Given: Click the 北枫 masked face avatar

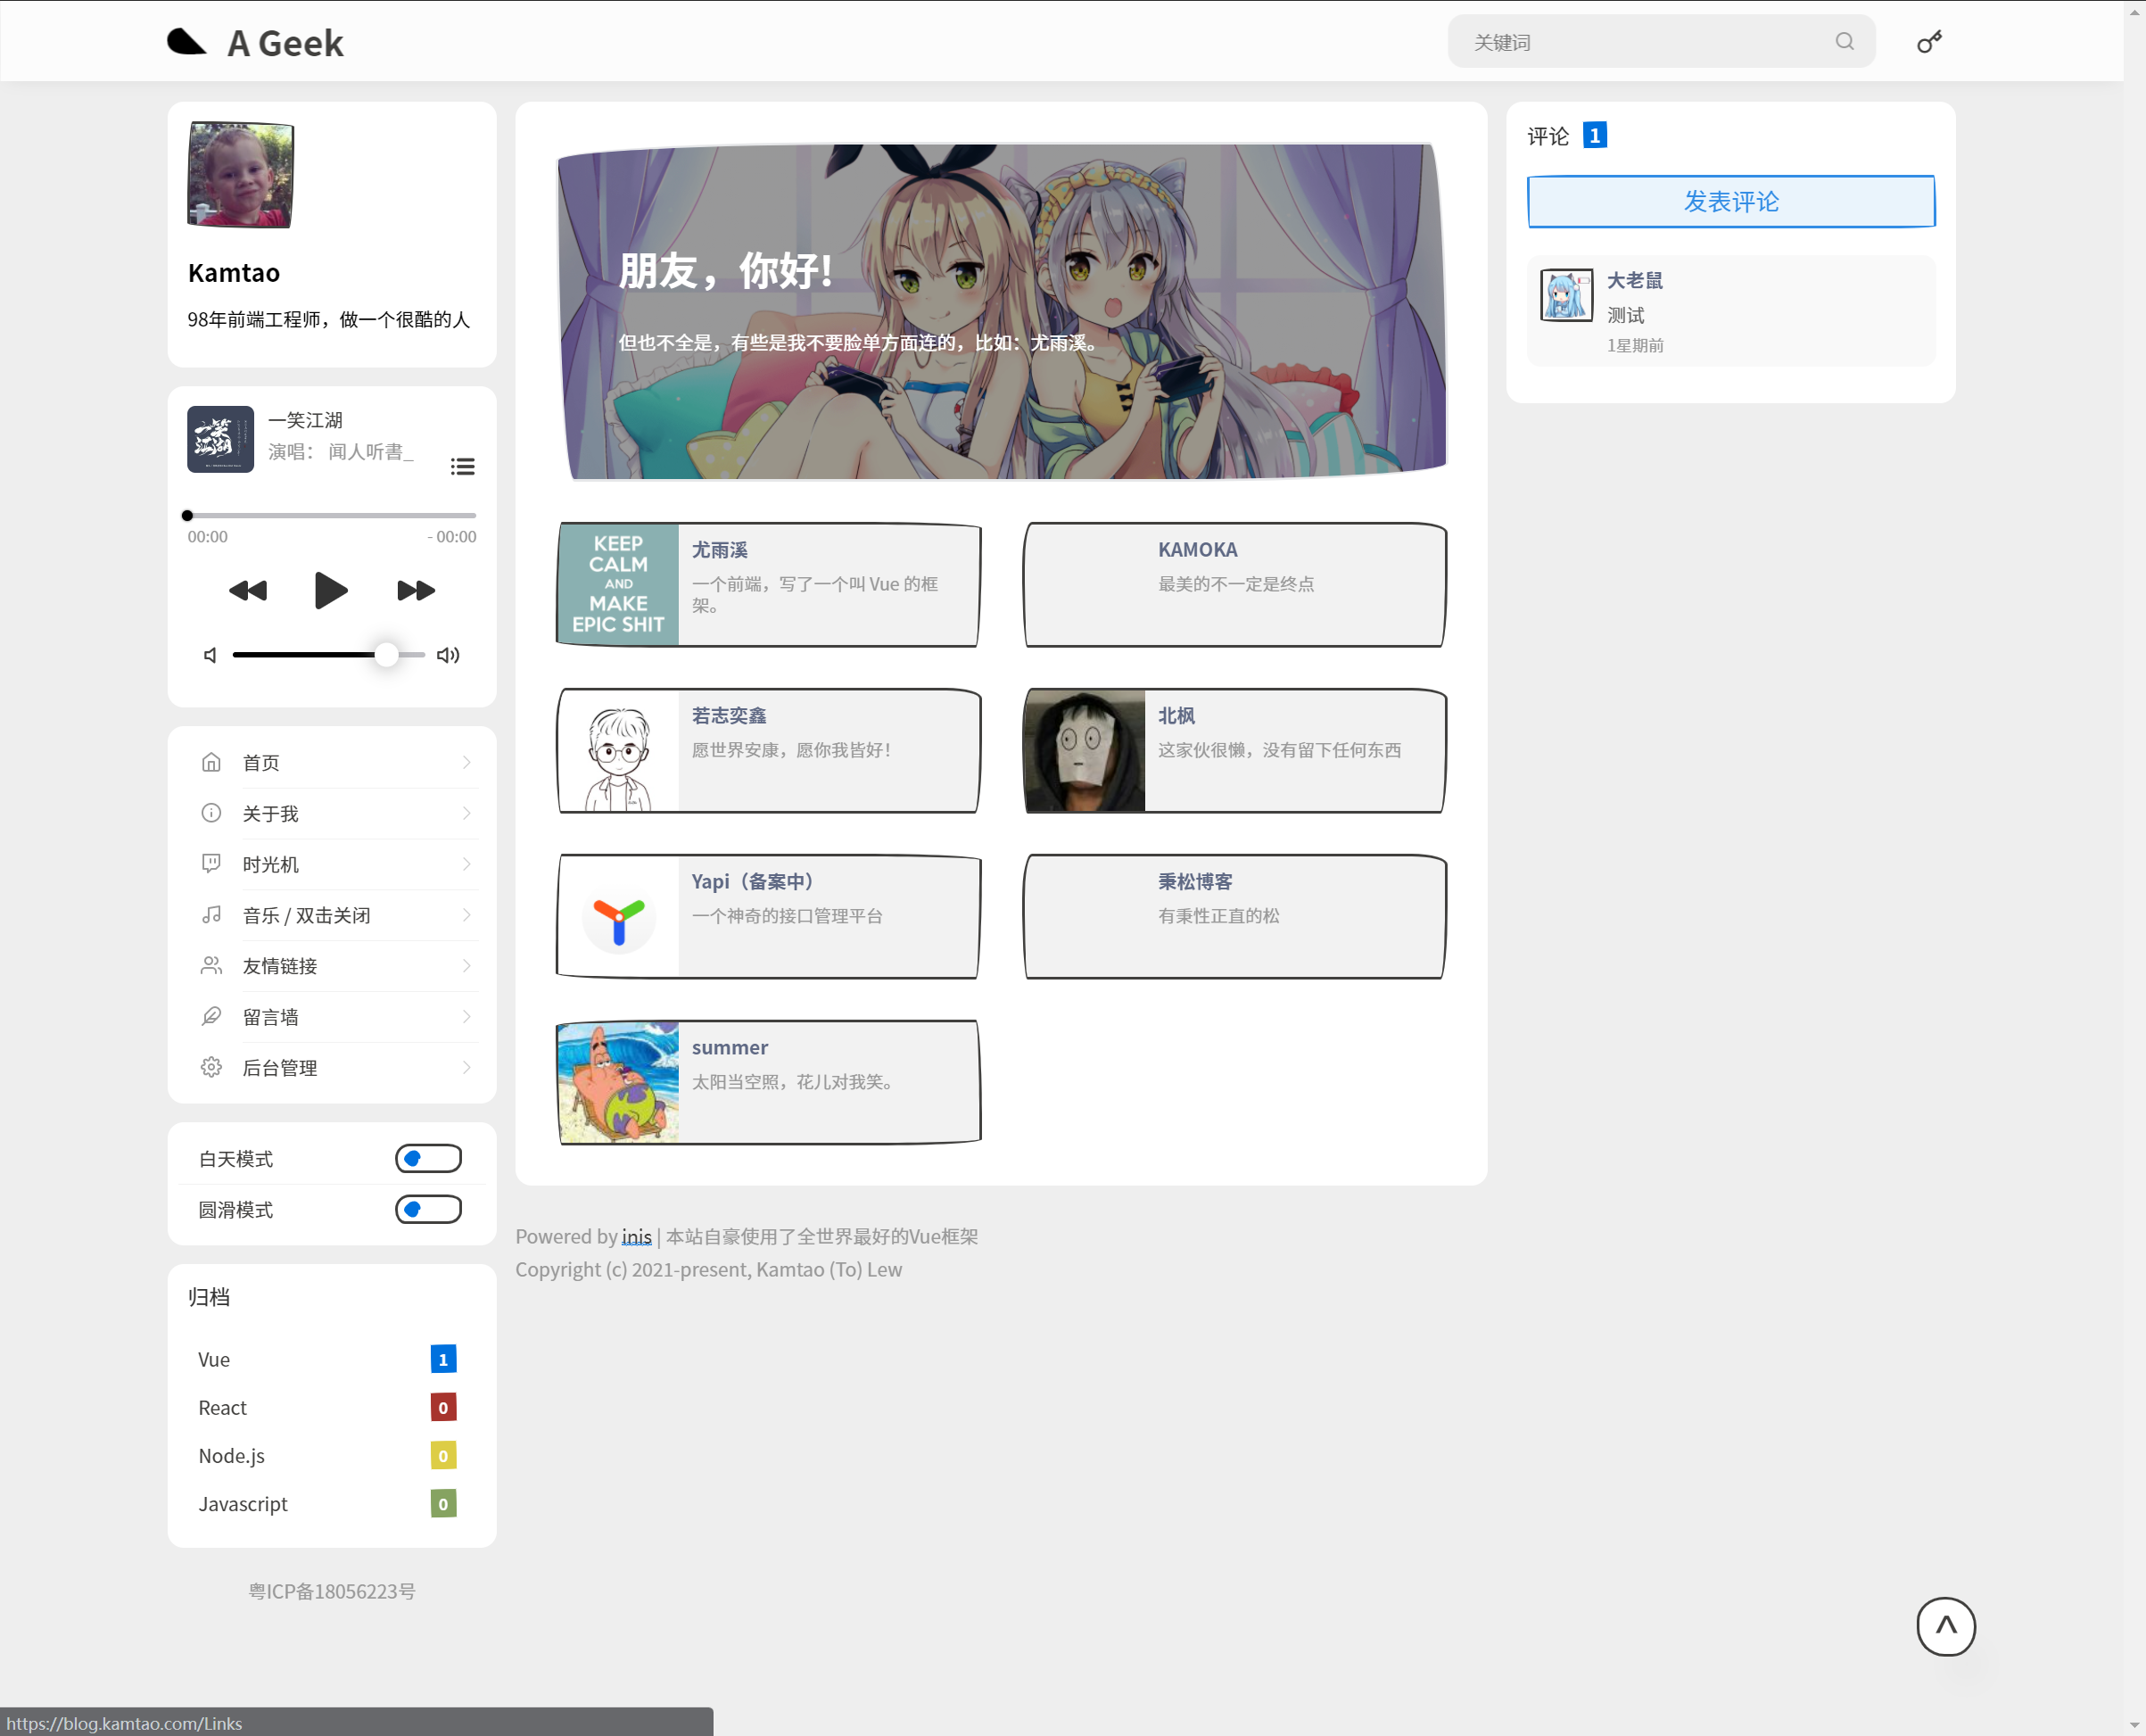Looking at the screenshot, I should click(x=1085, y=752).
